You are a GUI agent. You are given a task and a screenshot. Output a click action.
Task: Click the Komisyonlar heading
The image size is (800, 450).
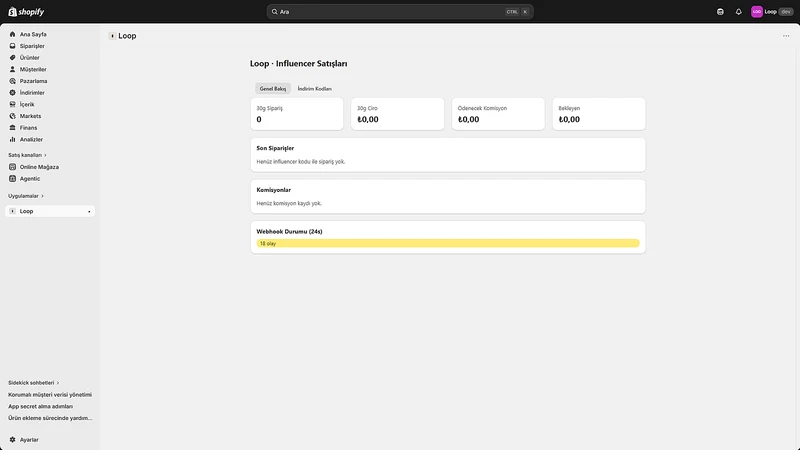273,190
